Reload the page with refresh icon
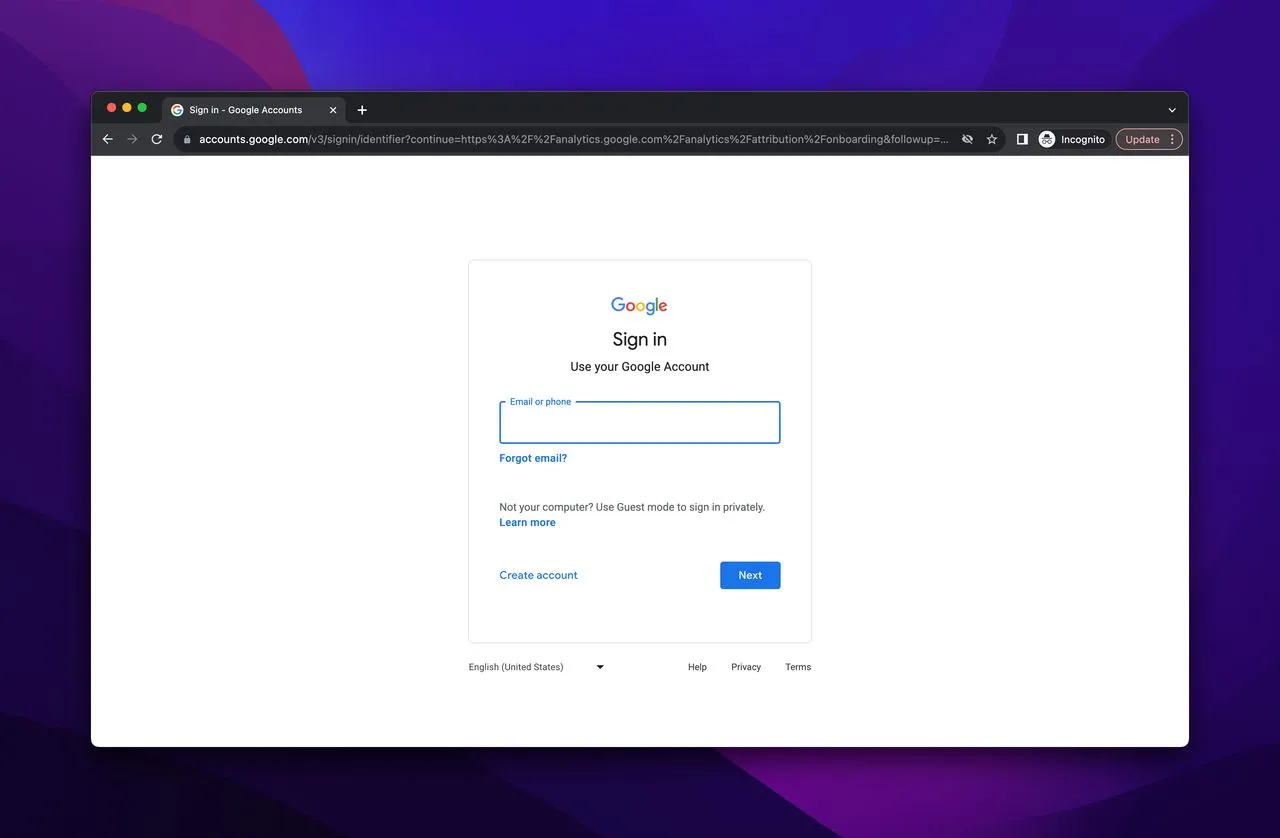 [x=157, y=139]
